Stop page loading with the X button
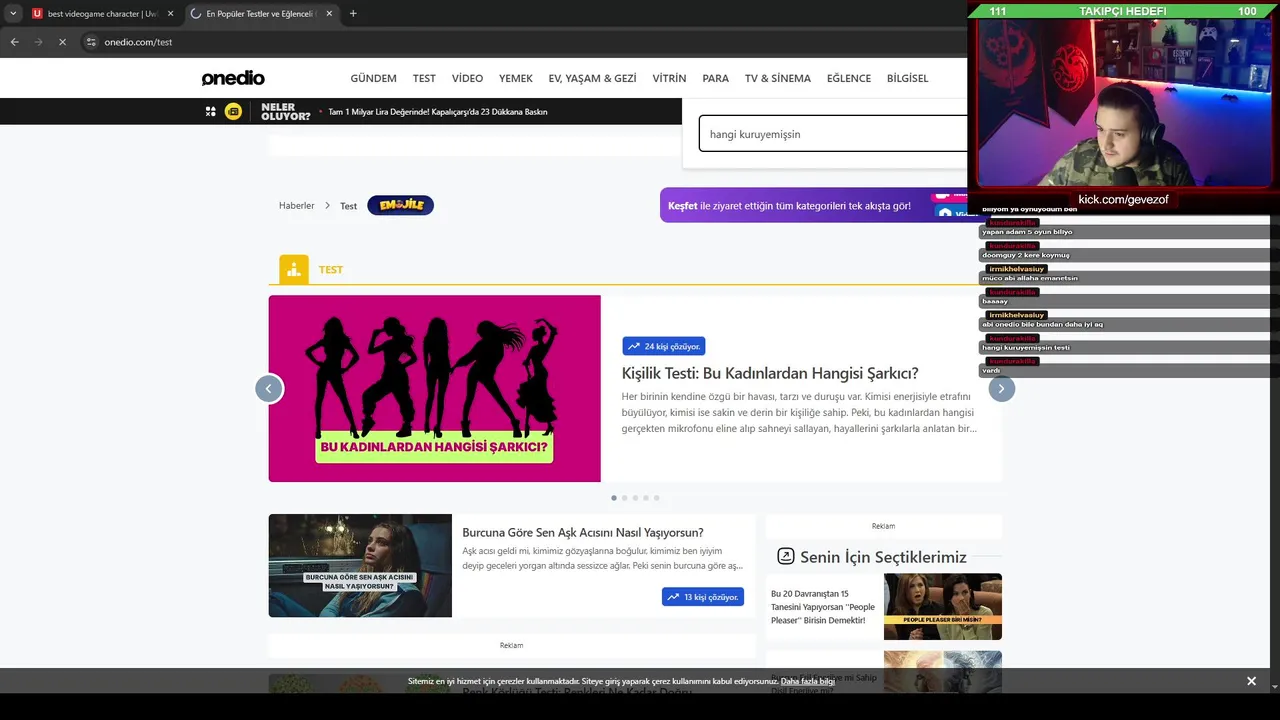The image size is (1280, 720). [62, 42]
